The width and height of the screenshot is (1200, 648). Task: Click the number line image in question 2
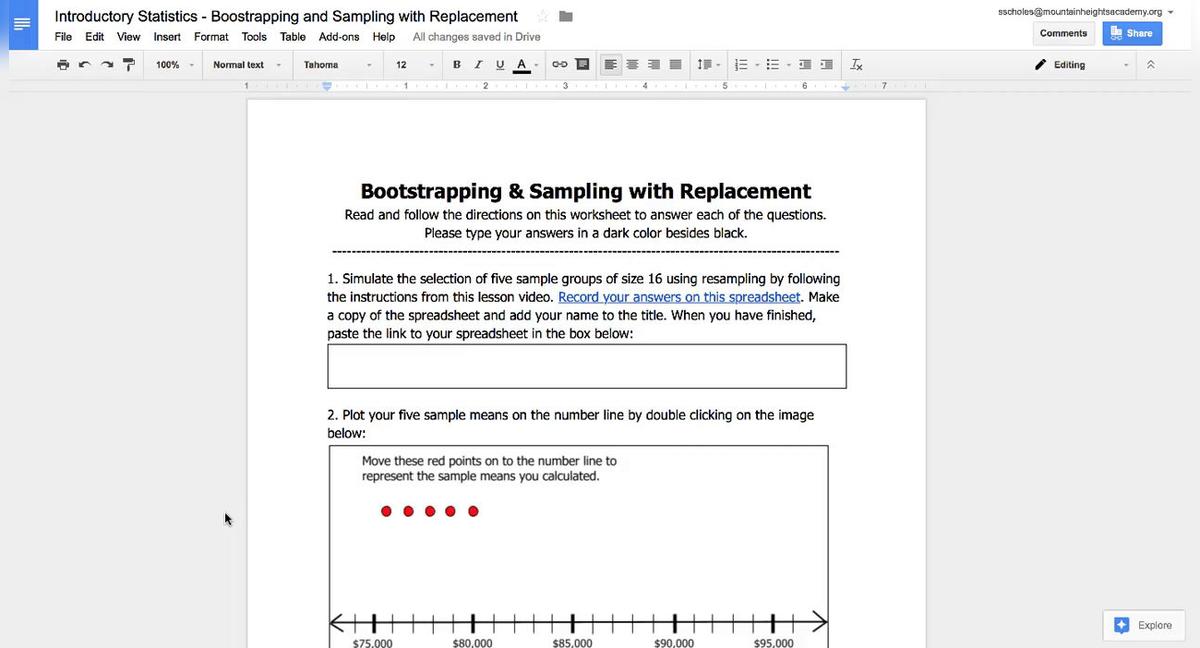pyautogui.click(x=578, y=546)
